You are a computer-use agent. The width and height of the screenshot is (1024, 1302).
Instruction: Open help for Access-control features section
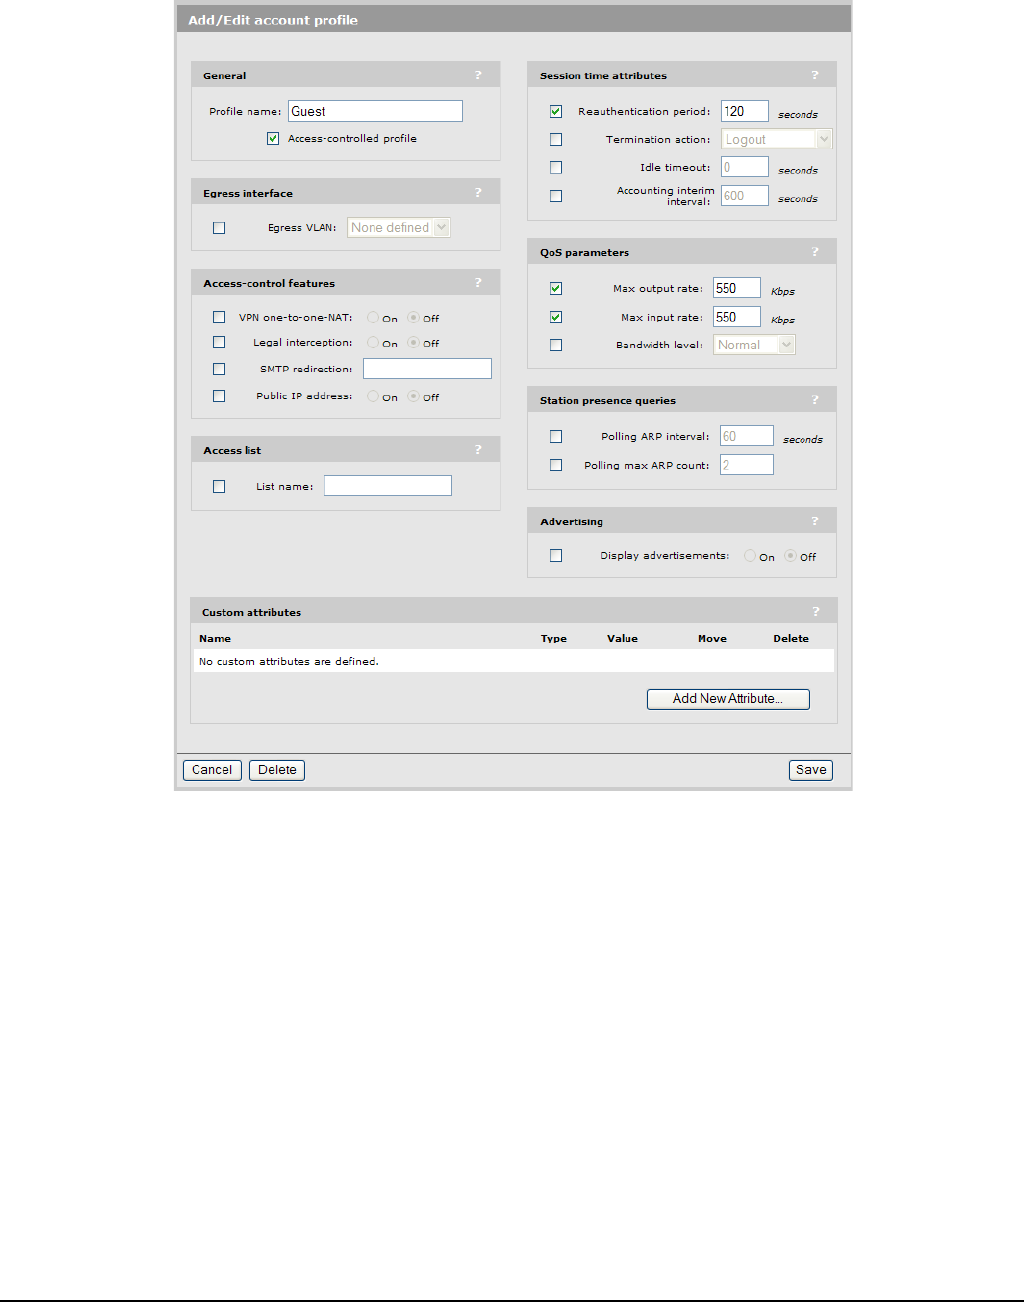coord(478,283)
